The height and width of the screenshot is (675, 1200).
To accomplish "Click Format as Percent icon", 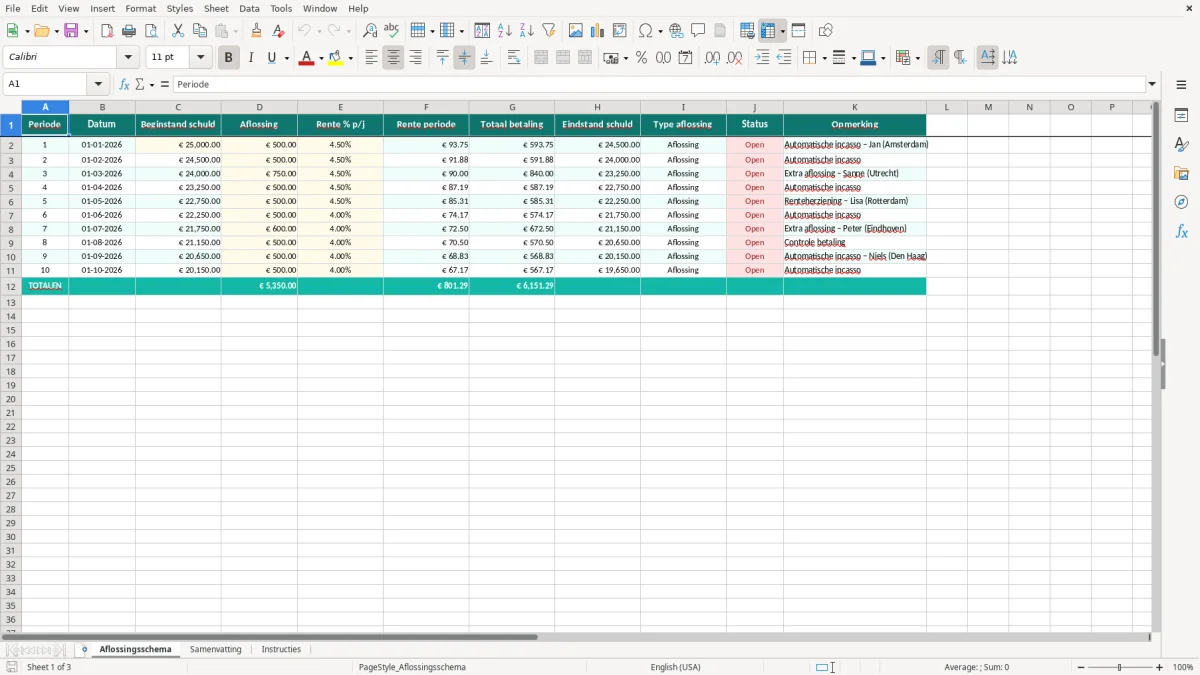I will click(x=641, y=58).
